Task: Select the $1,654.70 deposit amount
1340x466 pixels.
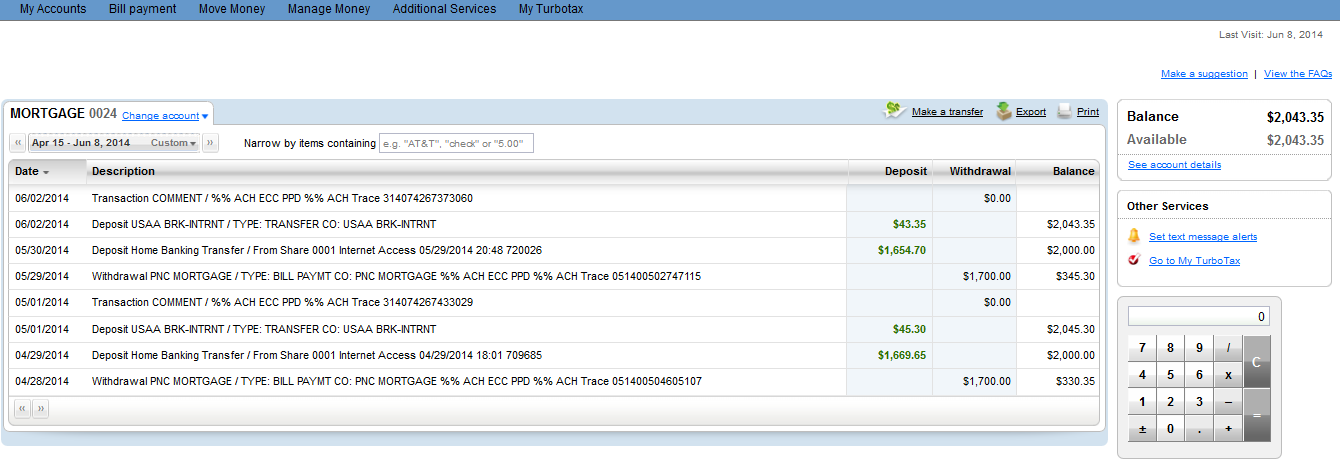Action: click(902, 250)
